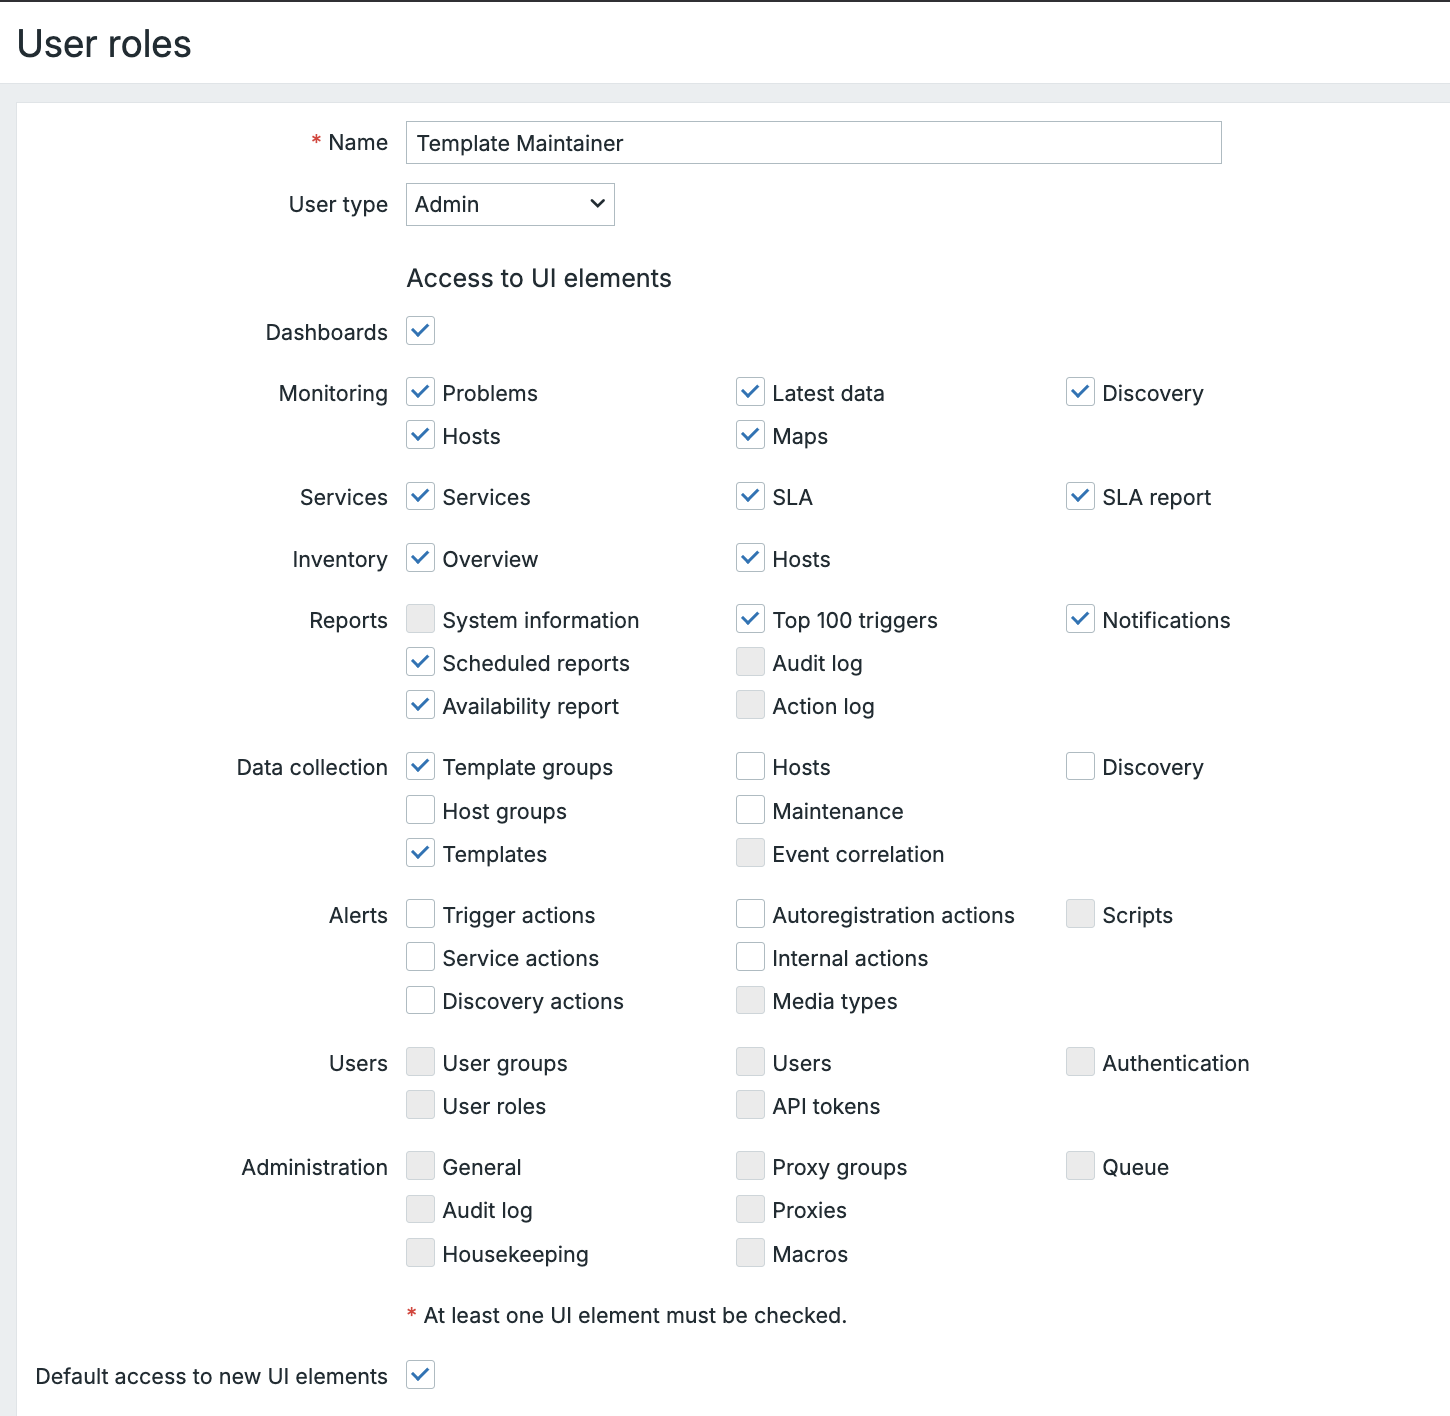
Task: Check the Scripts checkbox
Action: (1080, 913)
